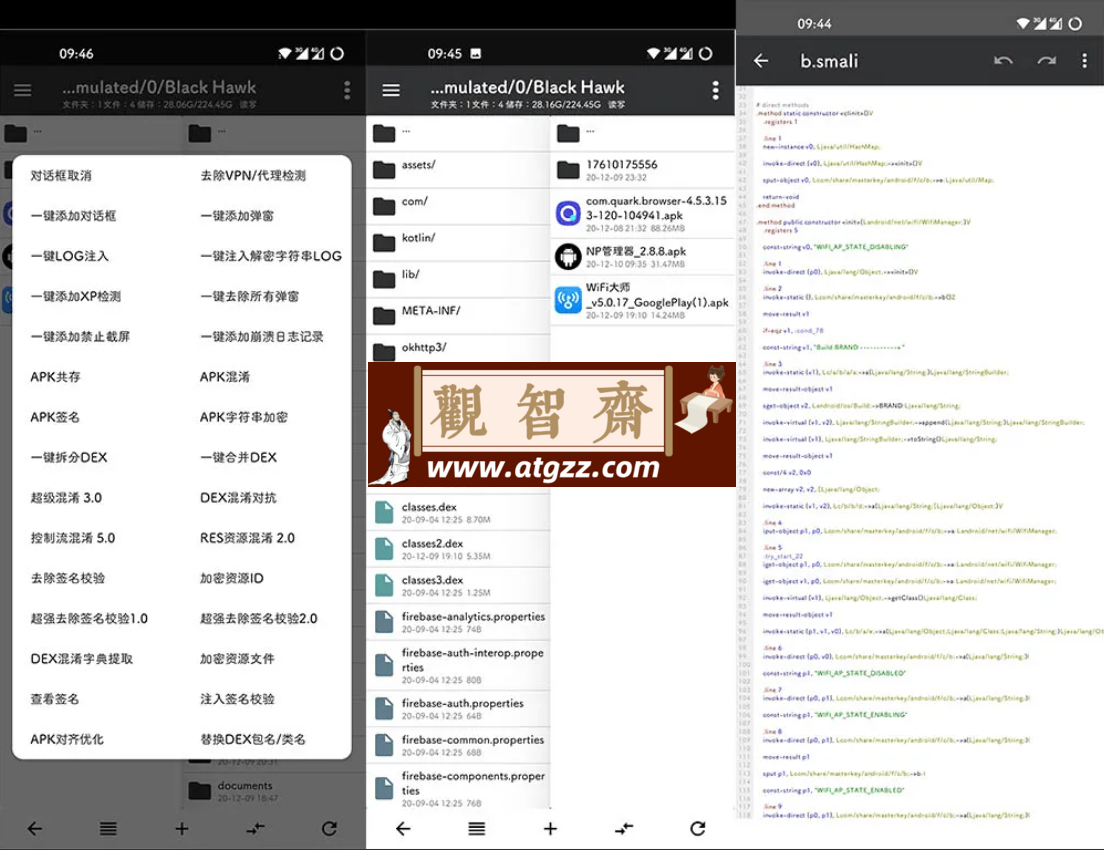Open overflow menu in b.smali editor
1104x850 pixels.
click(x=1084, y=61)
